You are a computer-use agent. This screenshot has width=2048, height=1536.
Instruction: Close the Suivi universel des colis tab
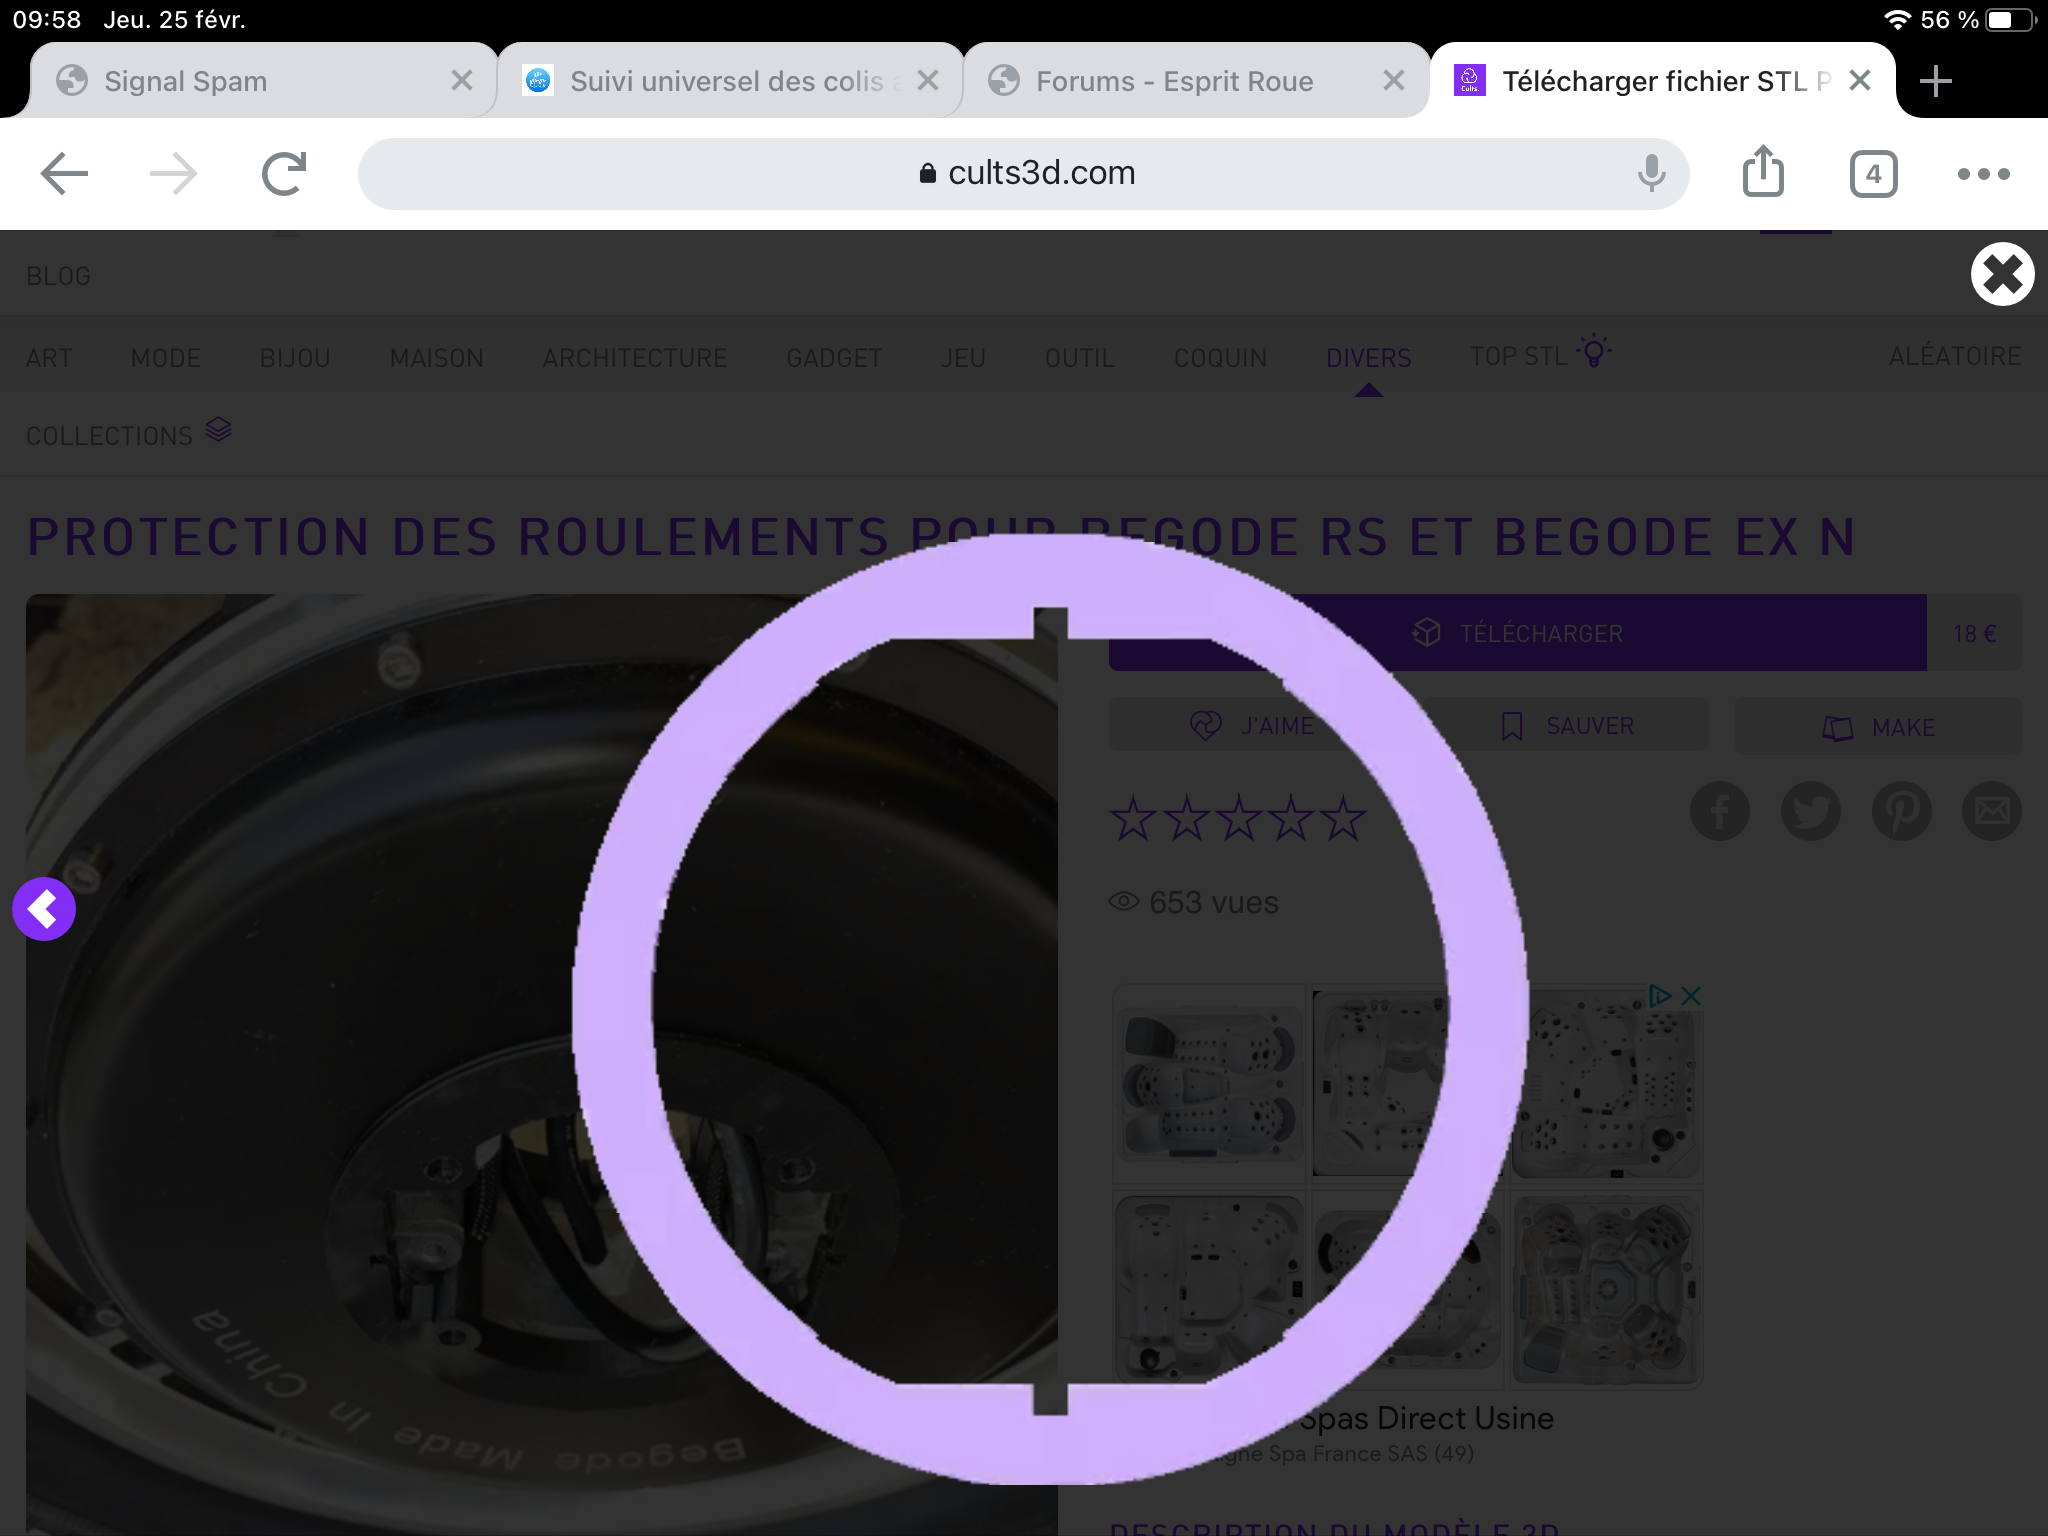pyautogui.click(x=928, y=80)
